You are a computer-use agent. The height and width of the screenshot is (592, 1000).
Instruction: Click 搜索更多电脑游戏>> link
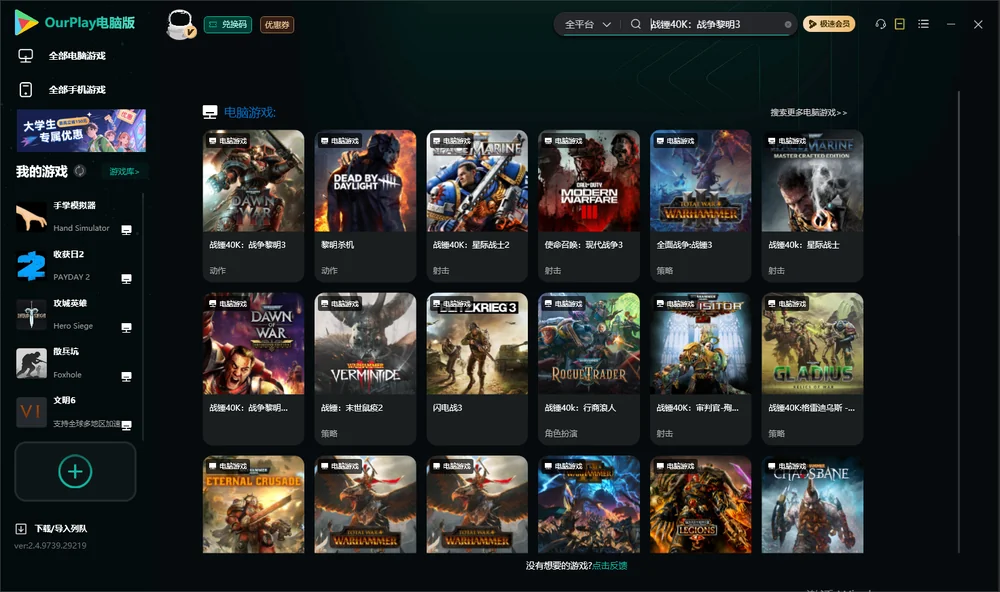coord(808,112)
